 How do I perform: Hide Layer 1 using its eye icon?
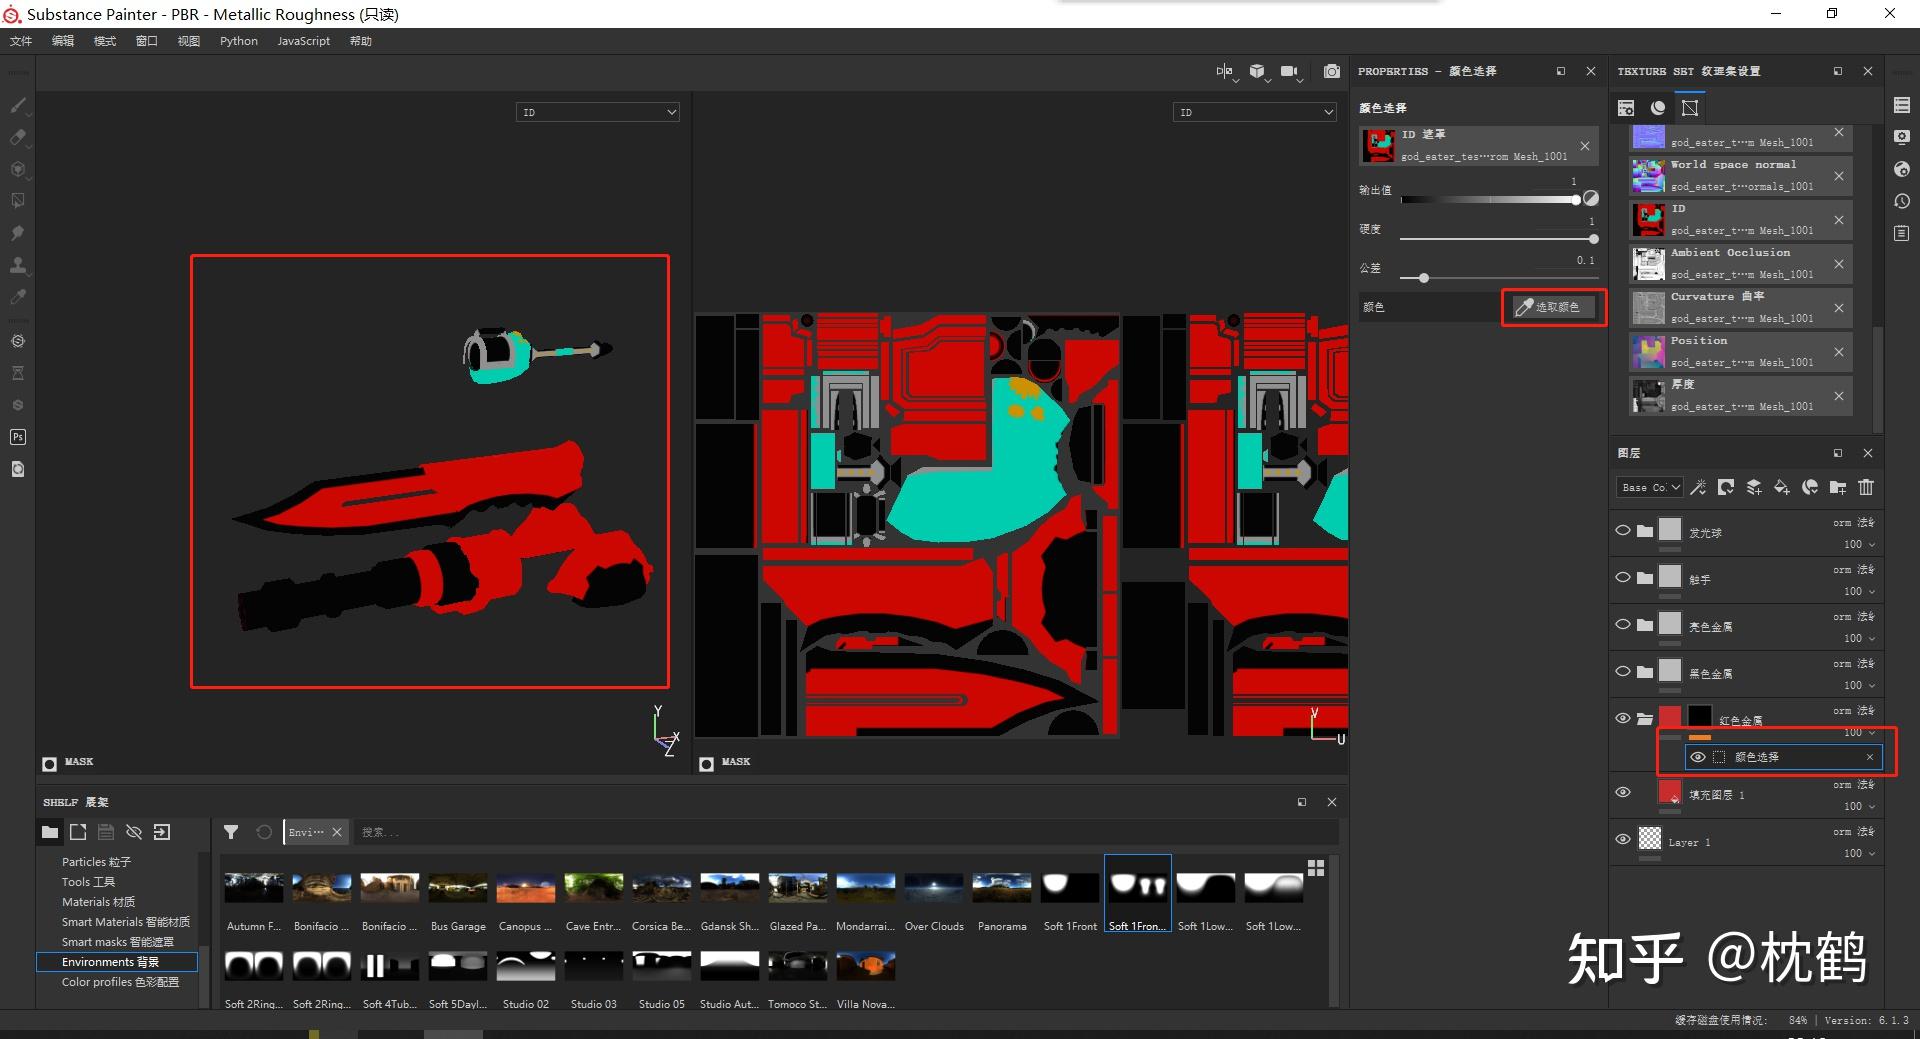[1623, 839]
